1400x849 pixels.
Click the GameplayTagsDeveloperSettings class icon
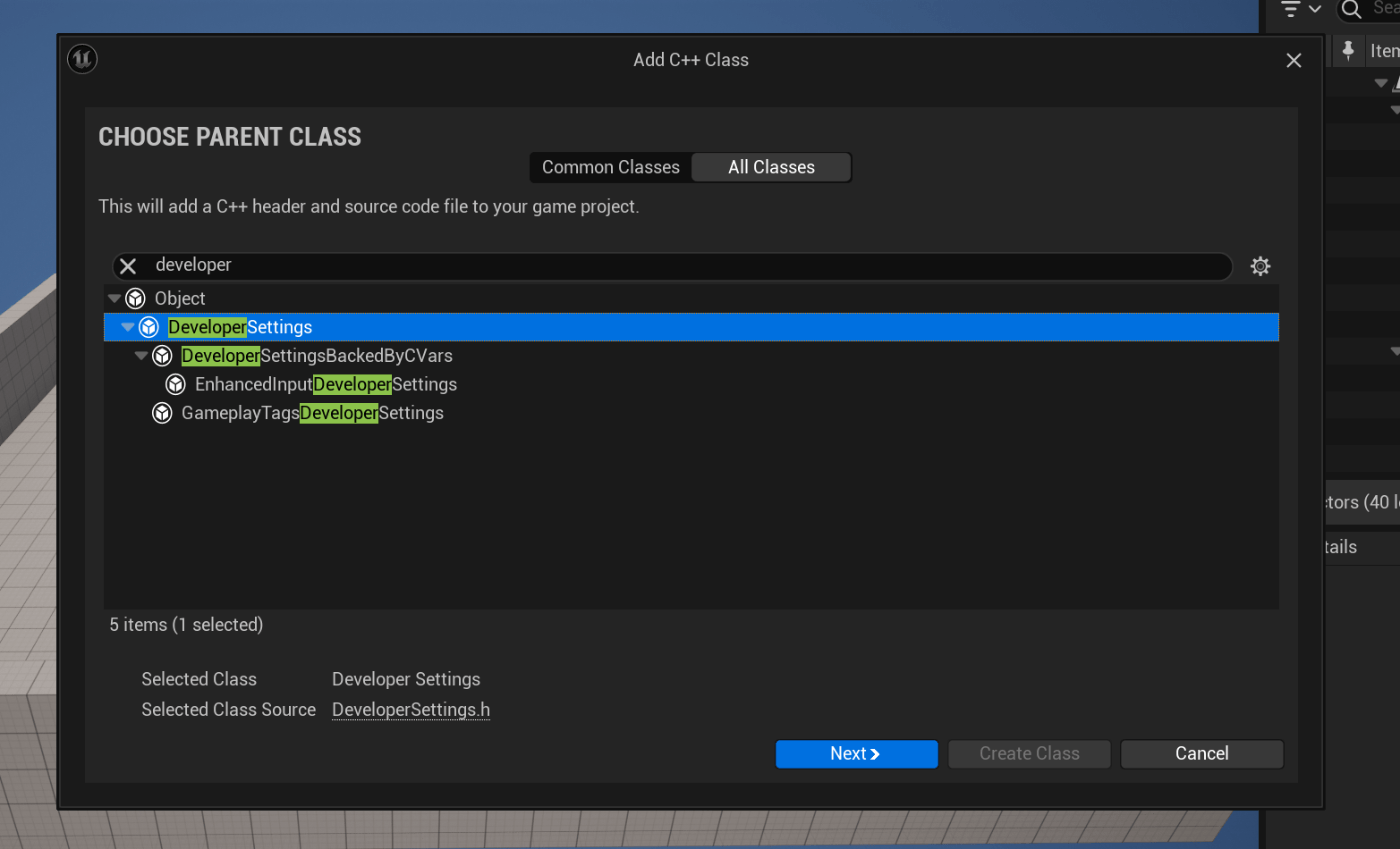click(x=162, y=413)
